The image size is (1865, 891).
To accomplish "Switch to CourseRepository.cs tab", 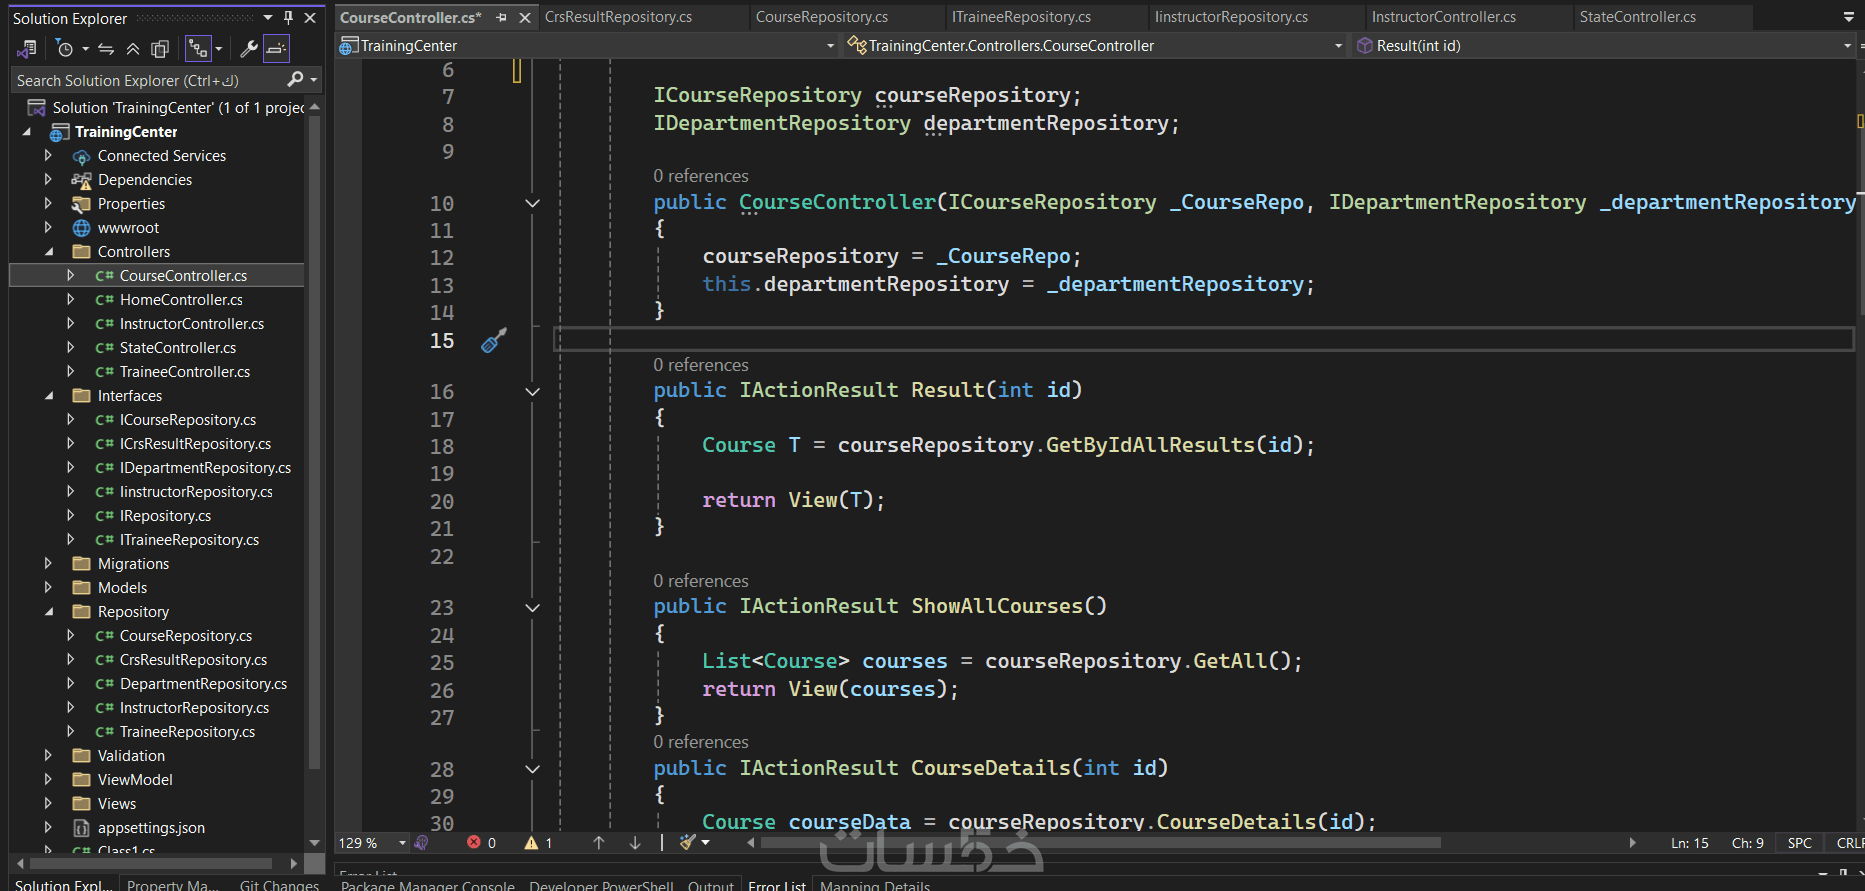I will 821,17.
